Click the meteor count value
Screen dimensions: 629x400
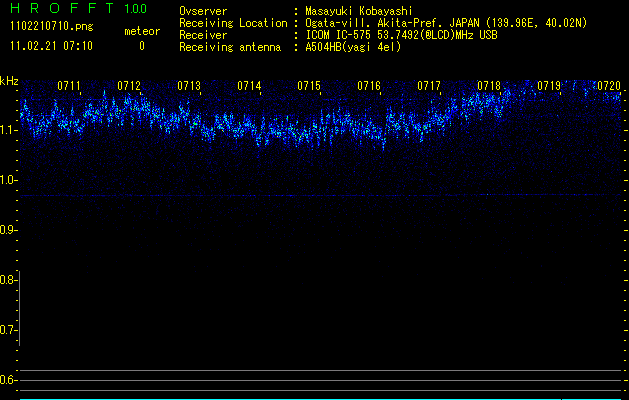coord(141,46)
